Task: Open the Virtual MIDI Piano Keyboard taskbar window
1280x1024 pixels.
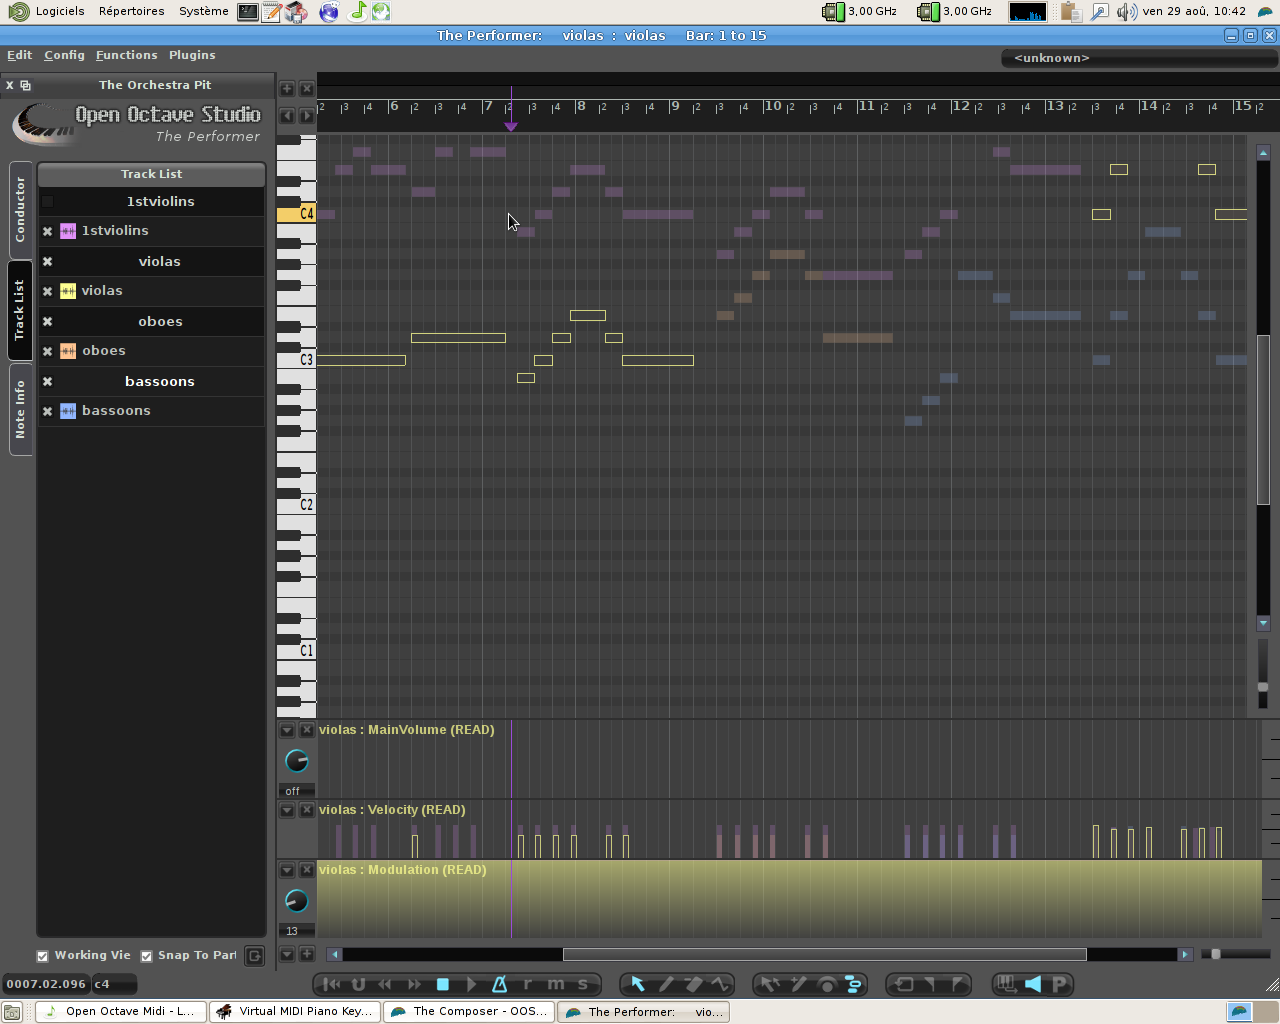Action: (x=295, y=1012)
